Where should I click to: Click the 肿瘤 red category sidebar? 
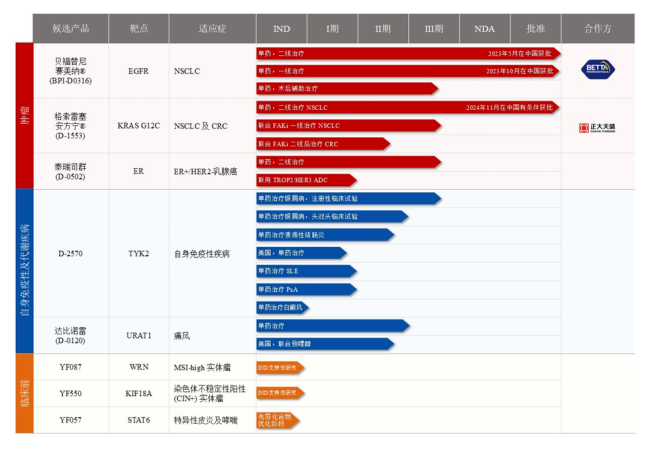point(24,115)
